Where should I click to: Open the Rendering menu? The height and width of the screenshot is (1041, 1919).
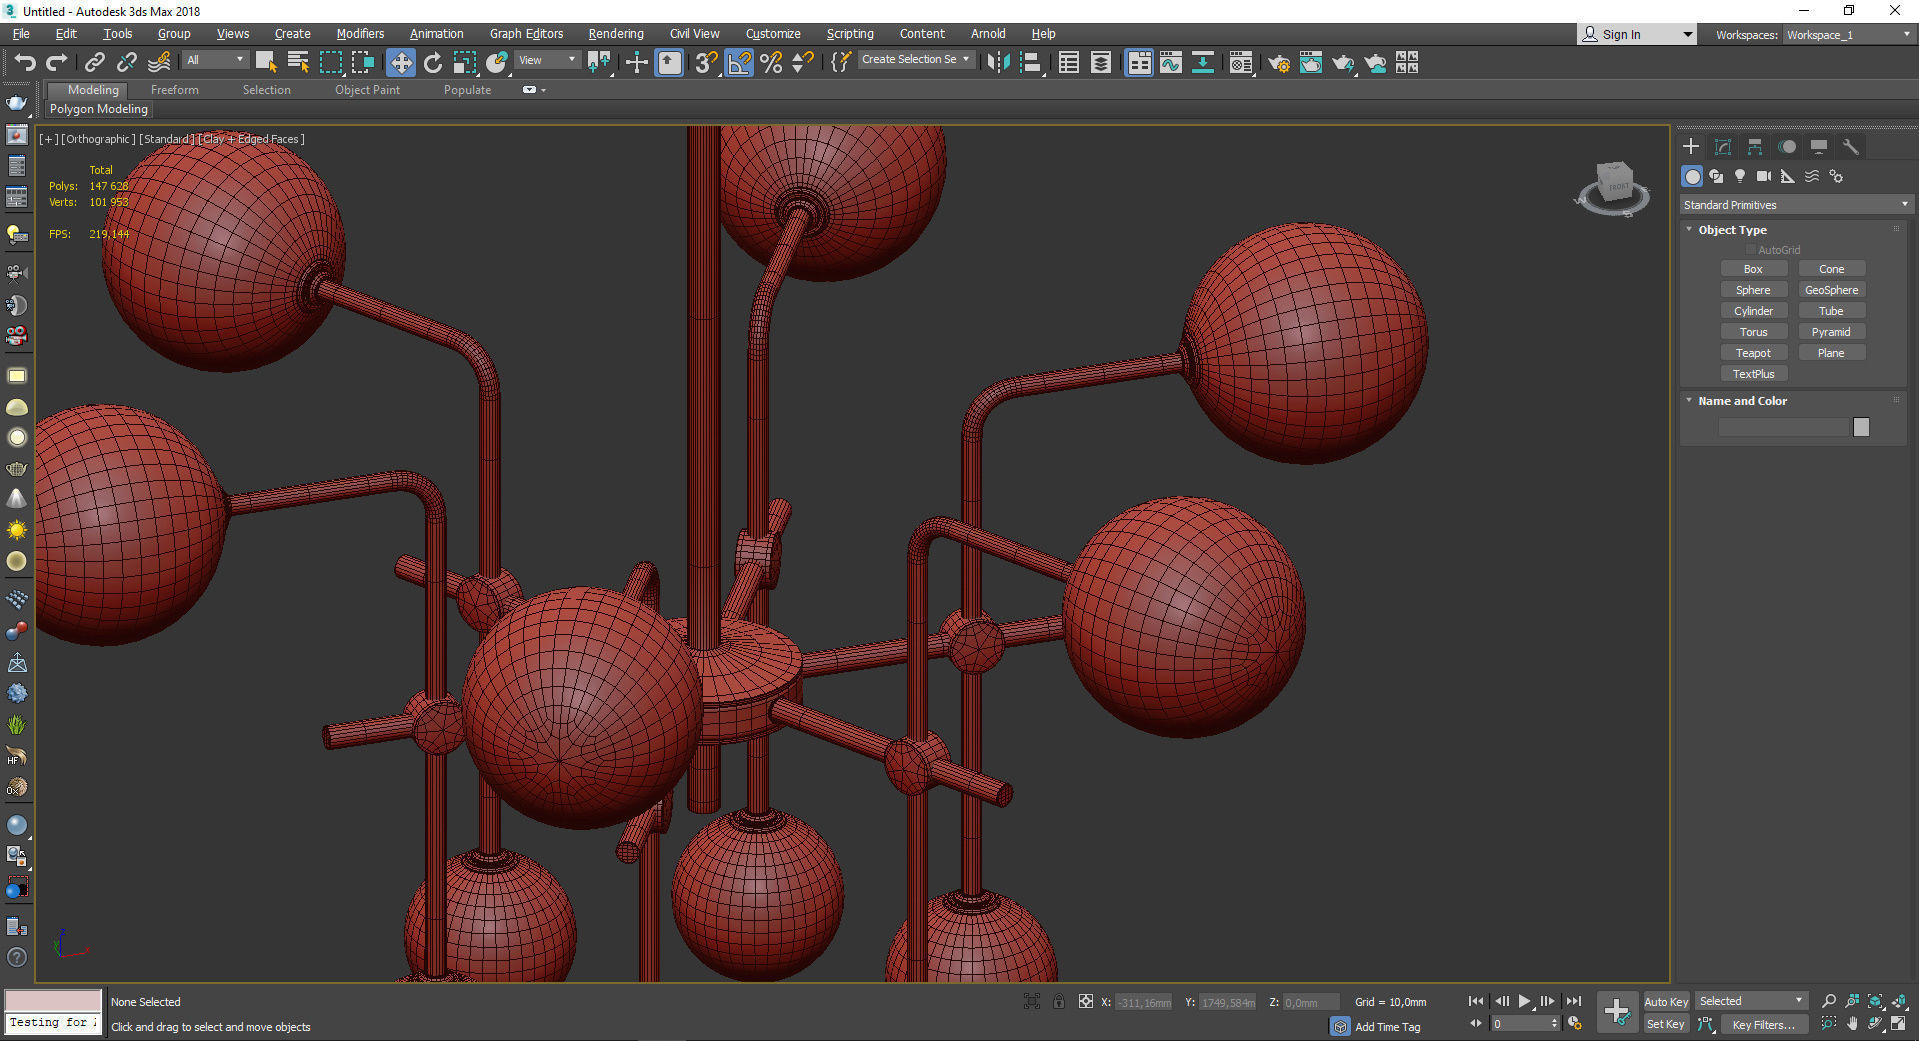click(616, 34)
